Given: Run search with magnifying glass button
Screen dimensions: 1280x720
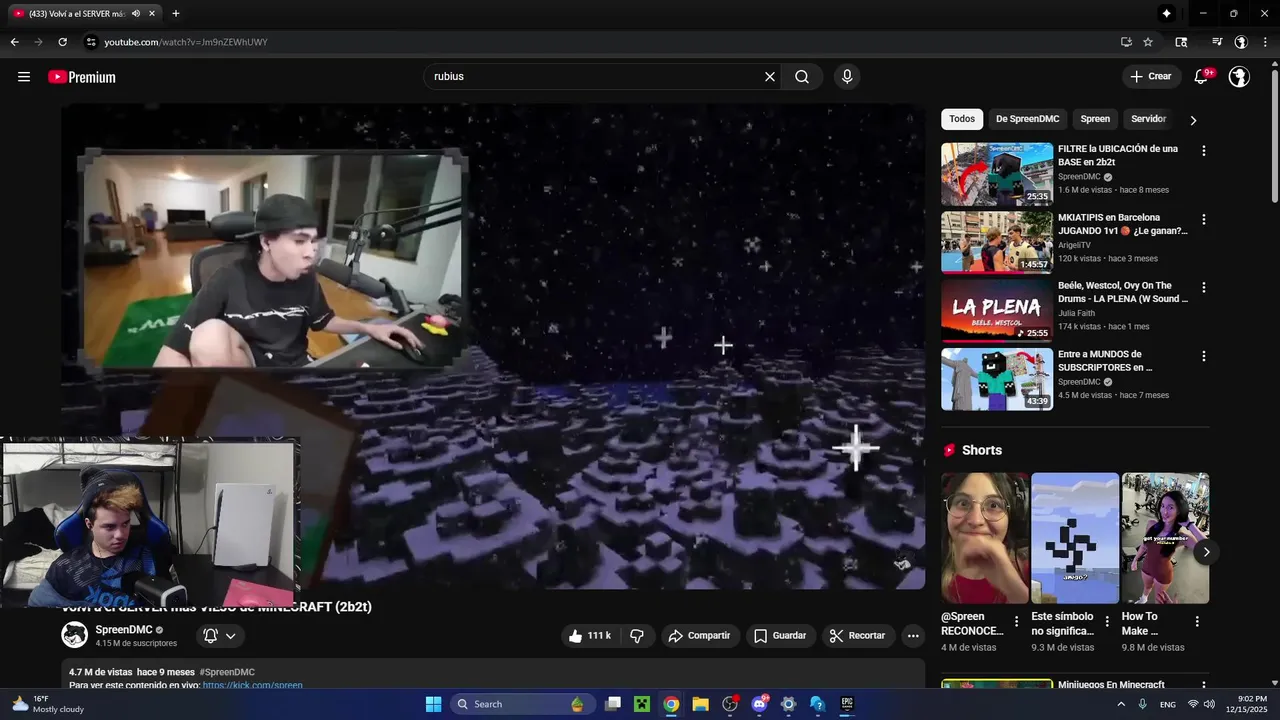Looking at the screenshot, I should (x=802, y=77).
